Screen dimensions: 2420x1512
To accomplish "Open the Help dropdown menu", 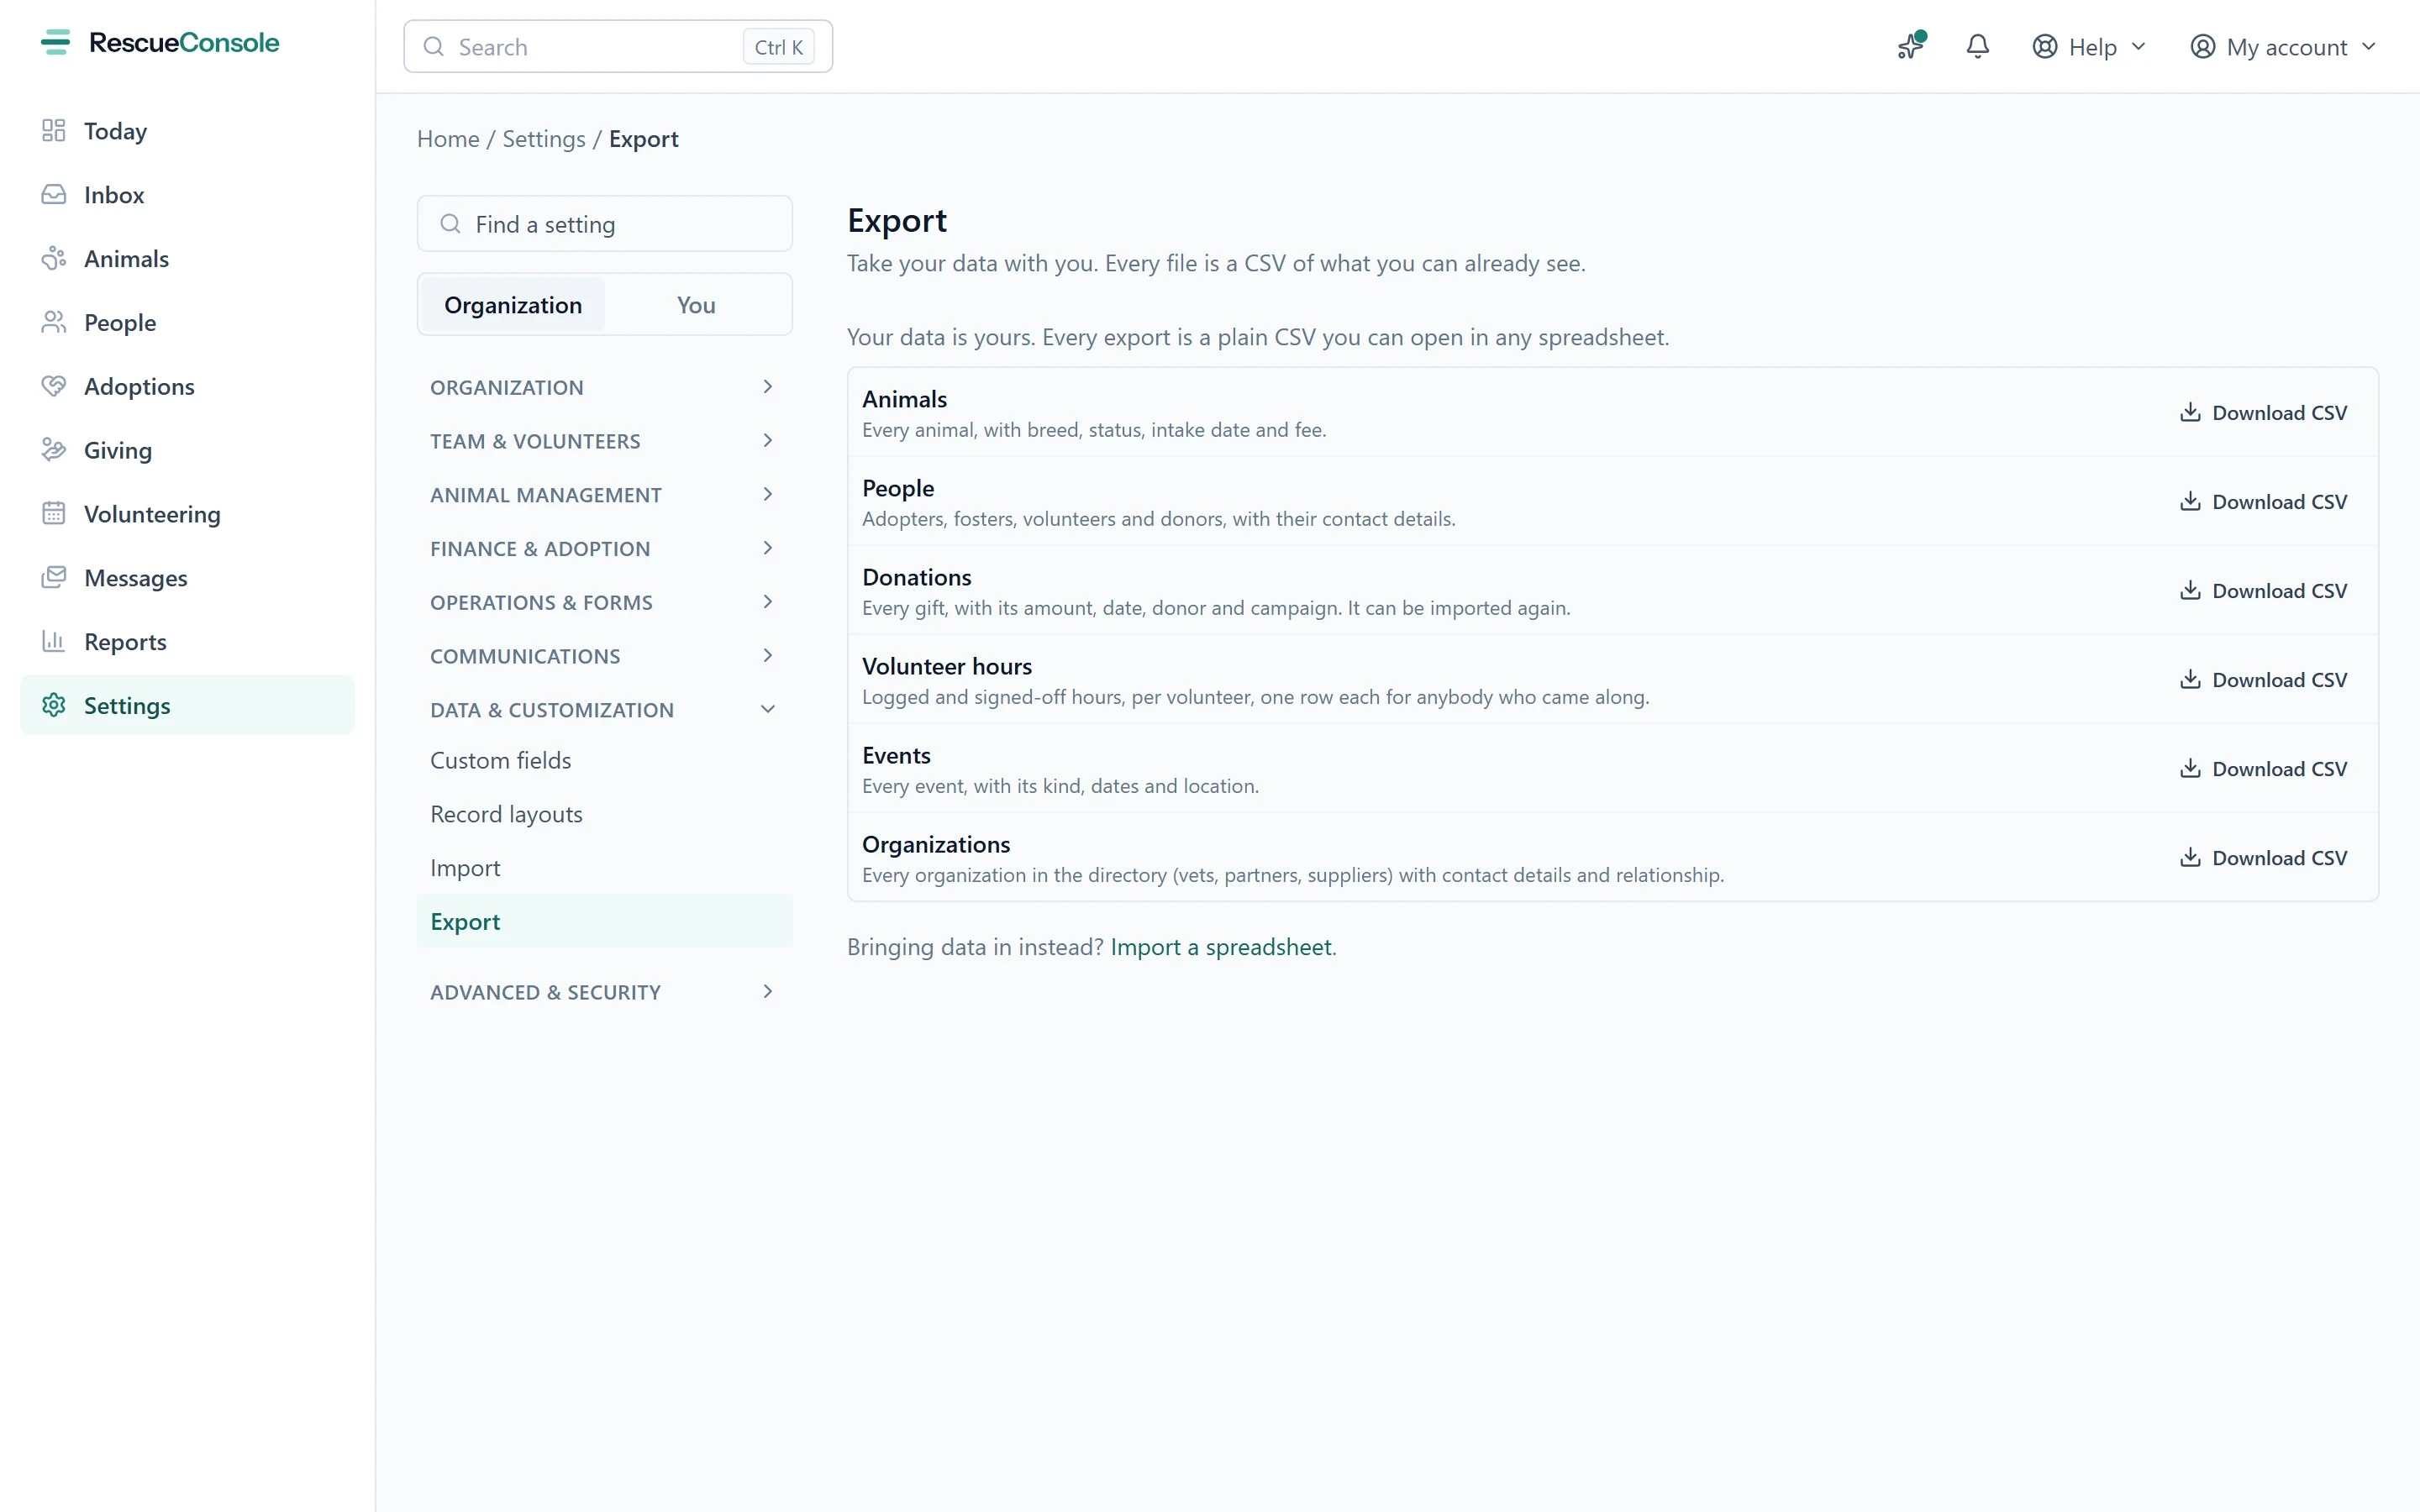I will [x=2089, y=47].
